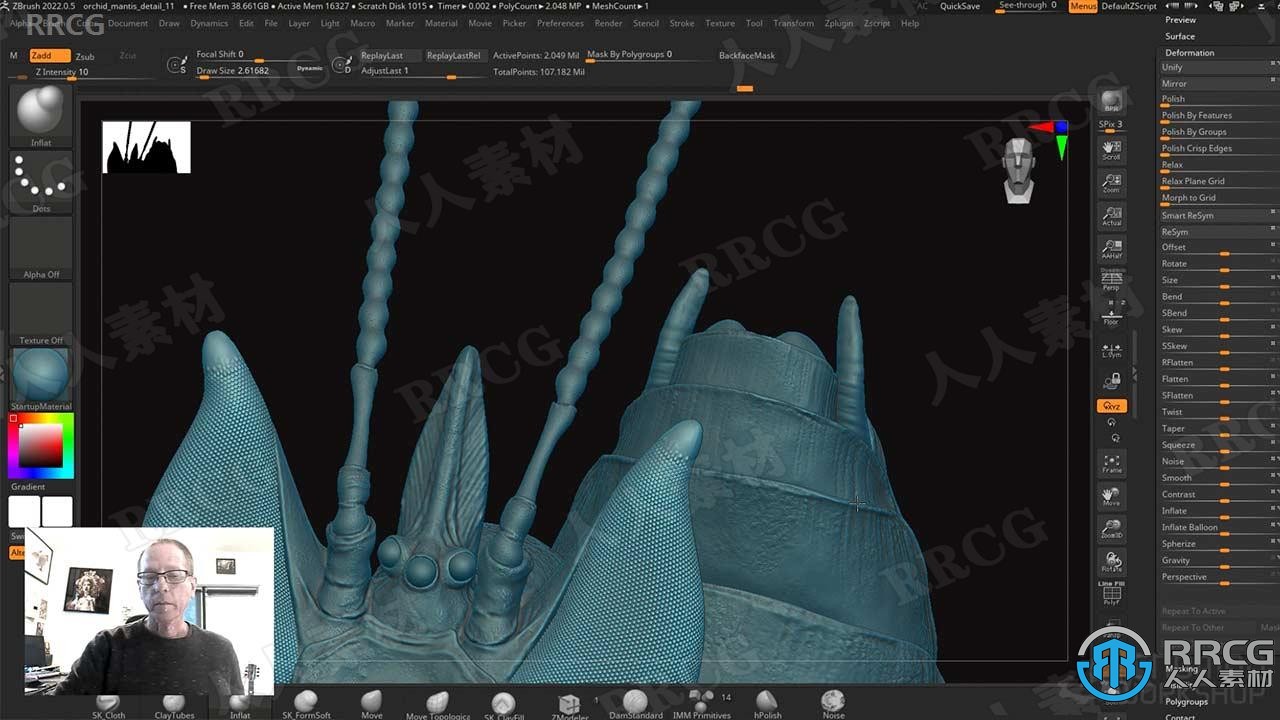Toggle BackfaceMask
The width and height of the screenshot is (1280, 720).
coord(747,56)
